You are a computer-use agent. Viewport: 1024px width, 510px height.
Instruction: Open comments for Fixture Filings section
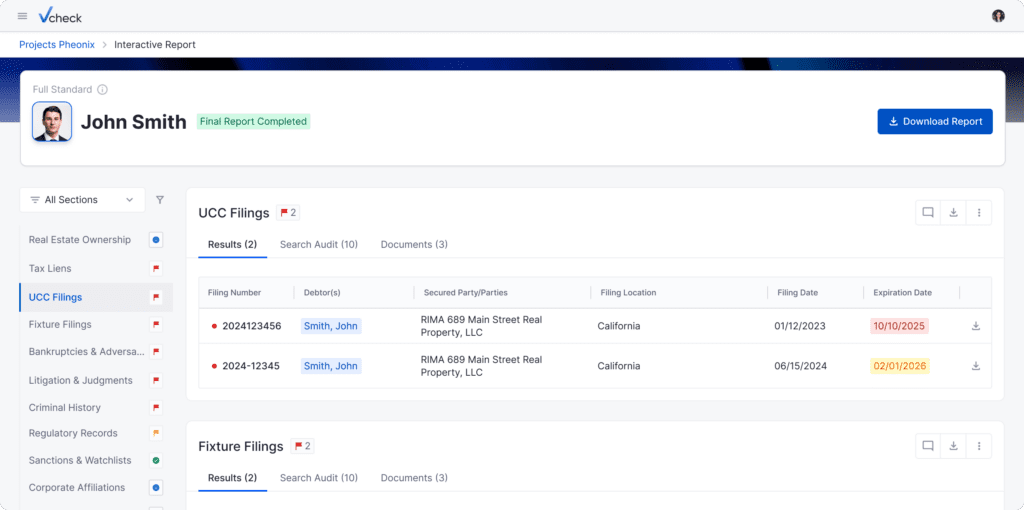click(x=928, y=446)
